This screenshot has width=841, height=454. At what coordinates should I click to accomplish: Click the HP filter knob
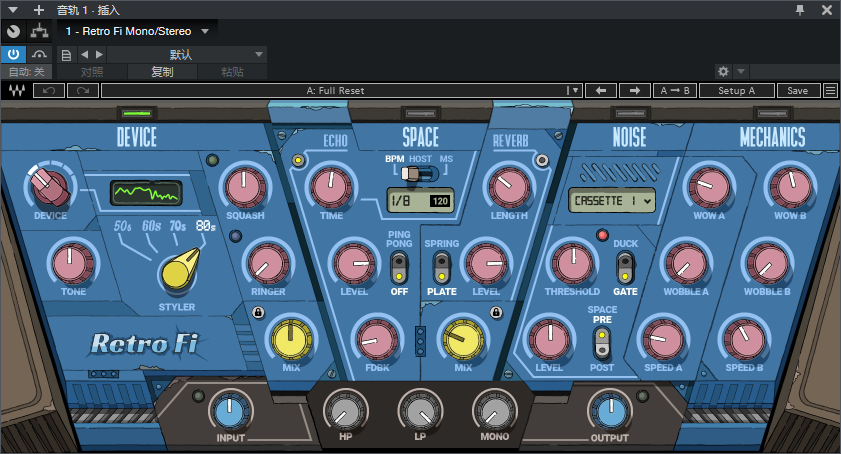pyautogui.click(x=345, y=412)
